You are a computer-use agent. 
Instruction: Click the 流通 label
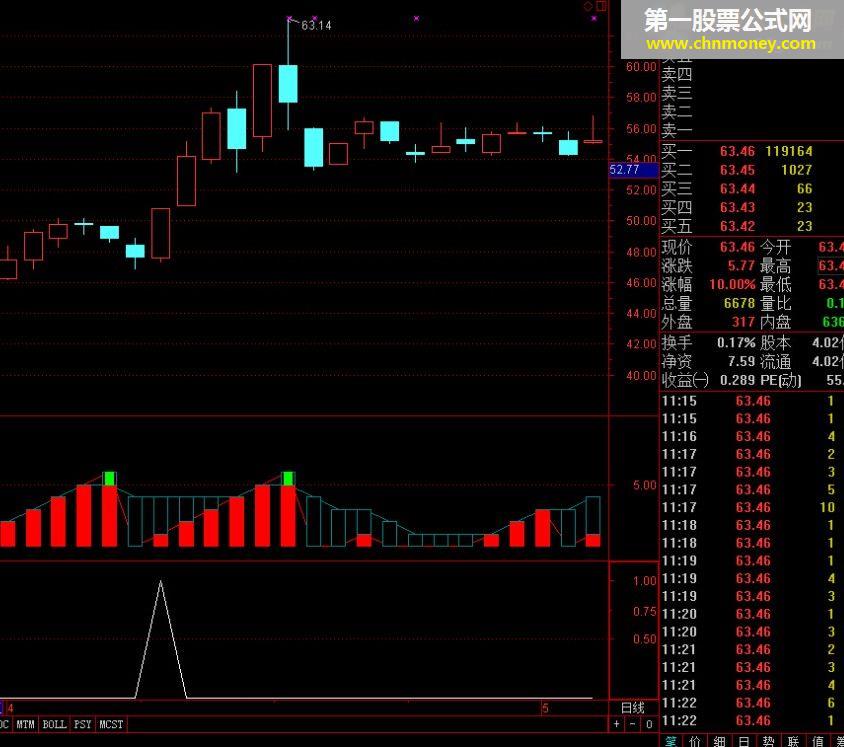pos(776,362)
